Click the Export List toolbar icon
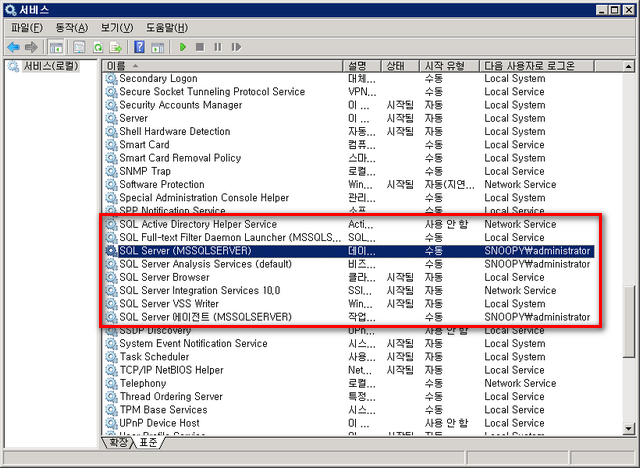 click(x=116, y=47)
